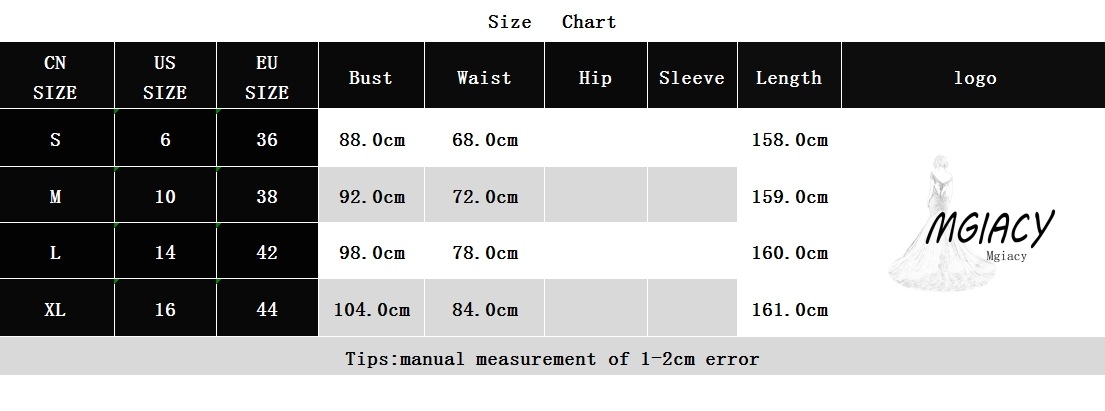Click the Length column header
The width and height of the screenshot is (1105, 411).
pos(789,75)
